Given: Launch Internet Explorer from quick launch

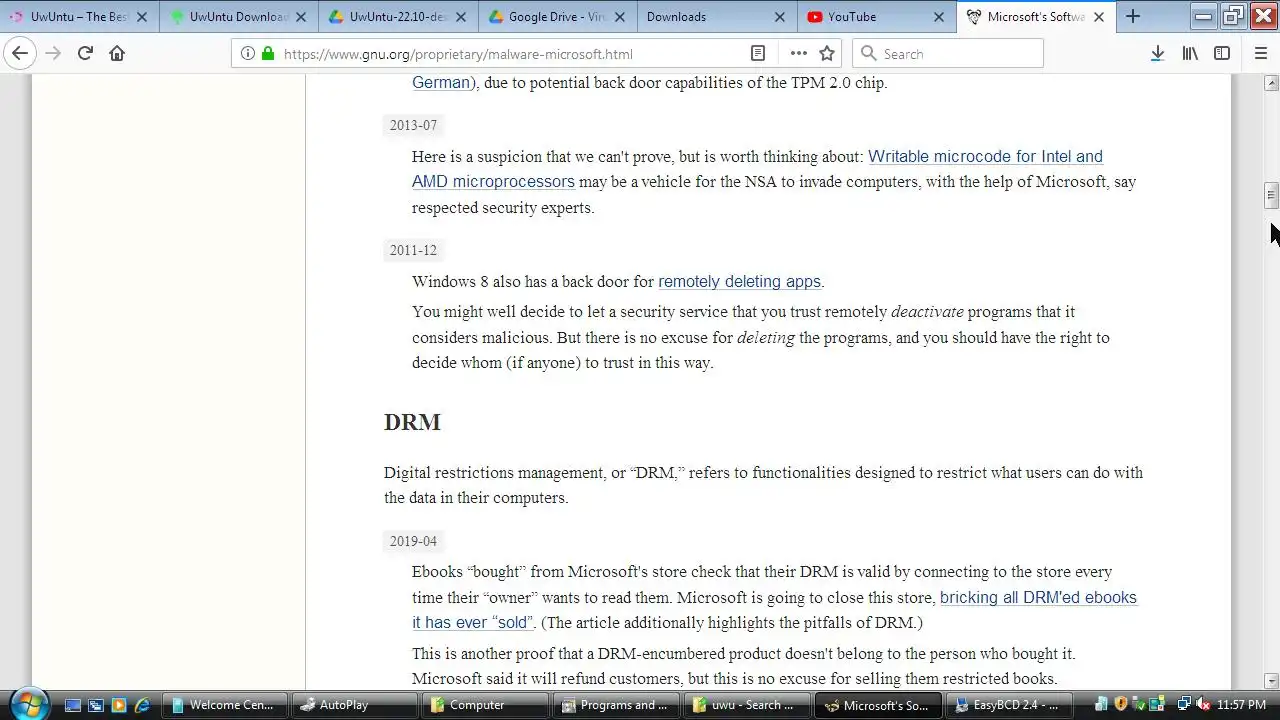Looking at the screenshot, I should (142, 705).
